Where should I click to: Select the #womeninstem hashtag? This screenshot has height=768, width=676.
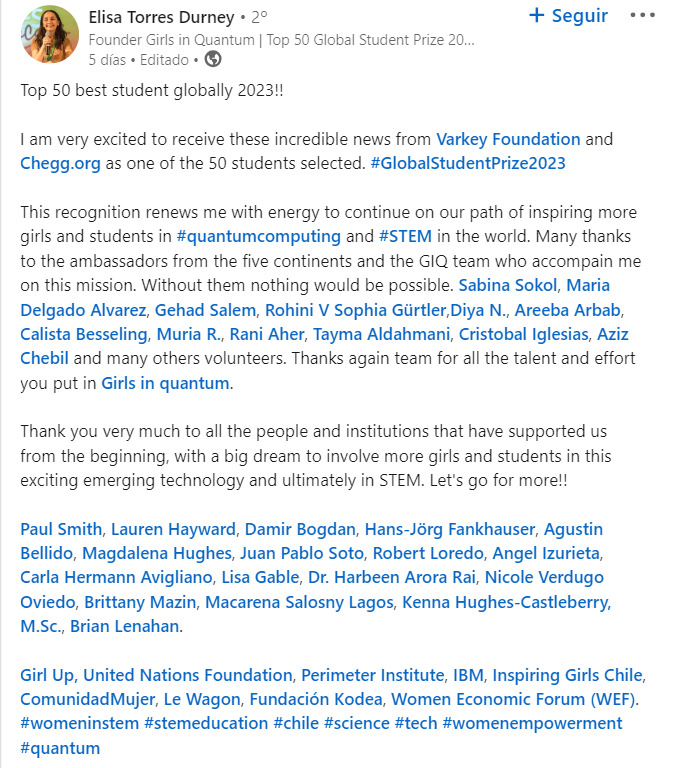click(x=79, y=723)
